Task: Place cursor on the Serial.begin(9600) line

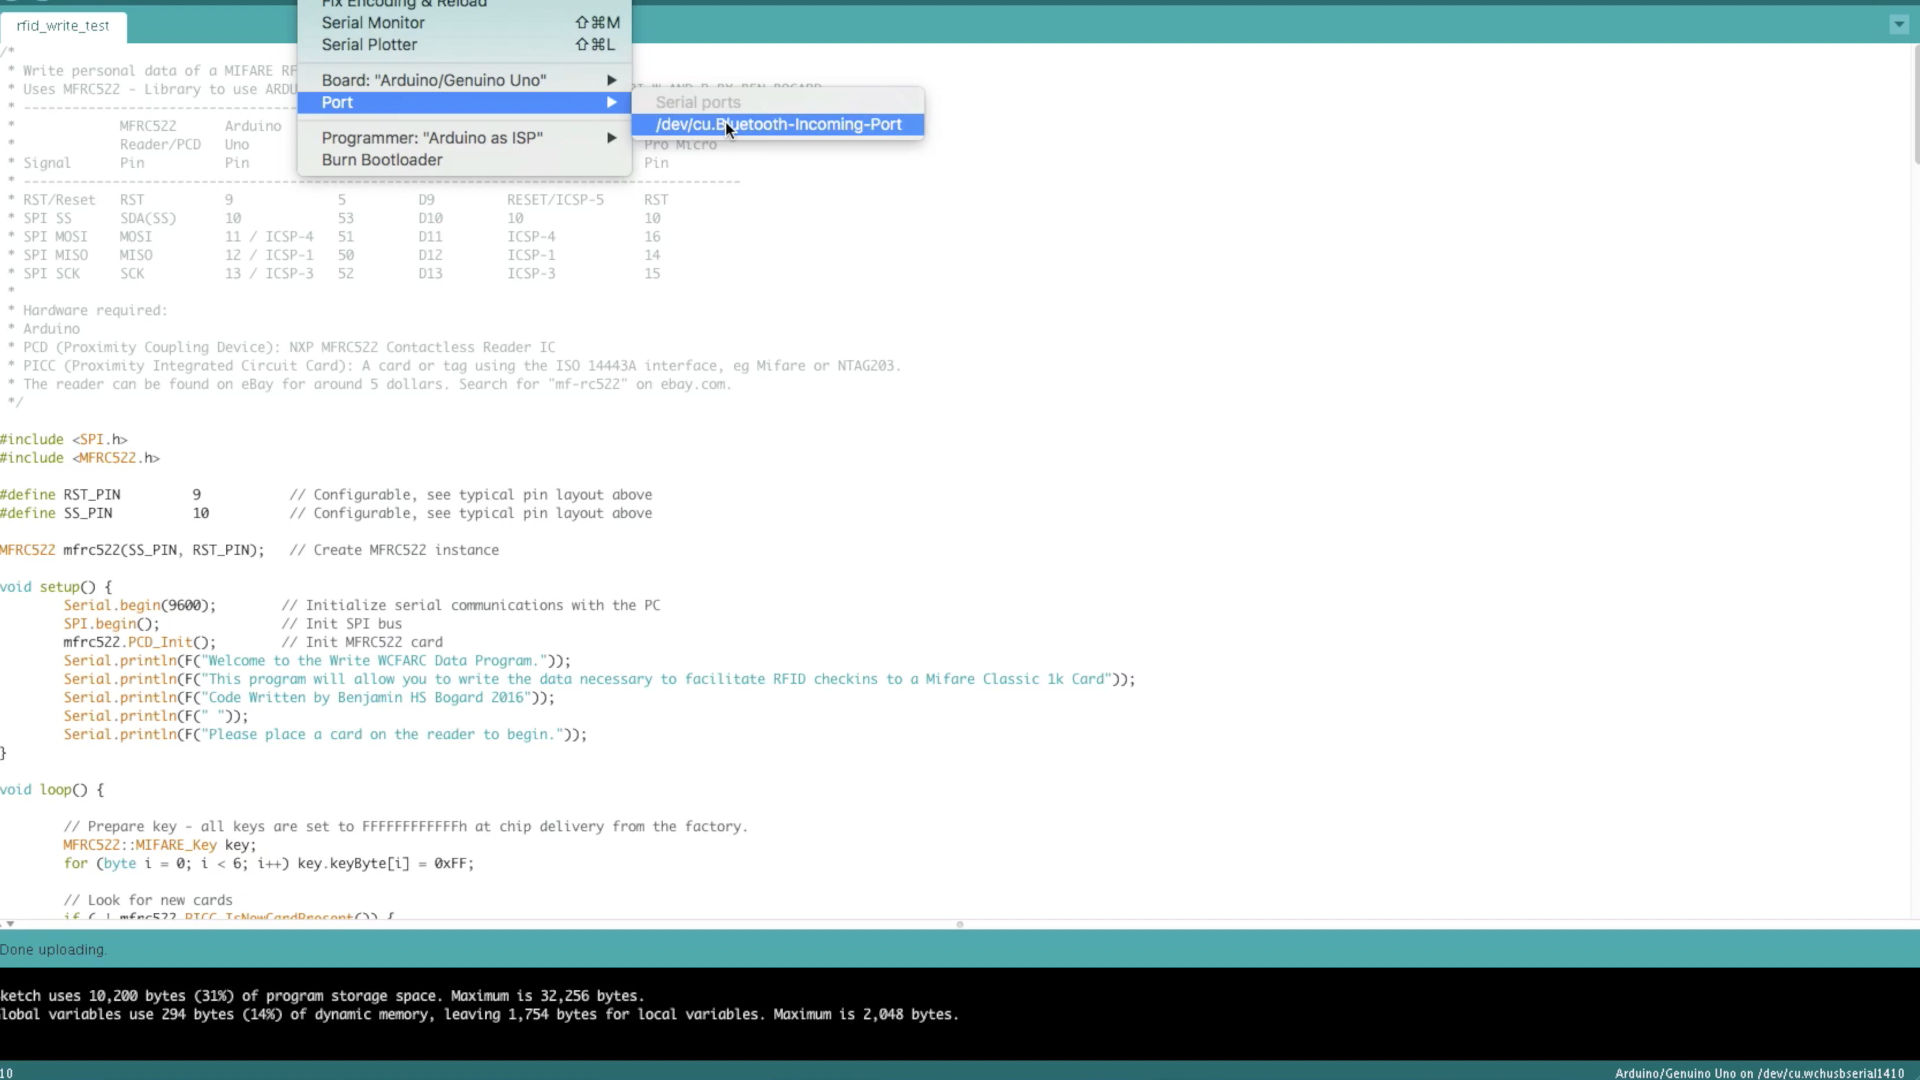Action: point(139,605)
